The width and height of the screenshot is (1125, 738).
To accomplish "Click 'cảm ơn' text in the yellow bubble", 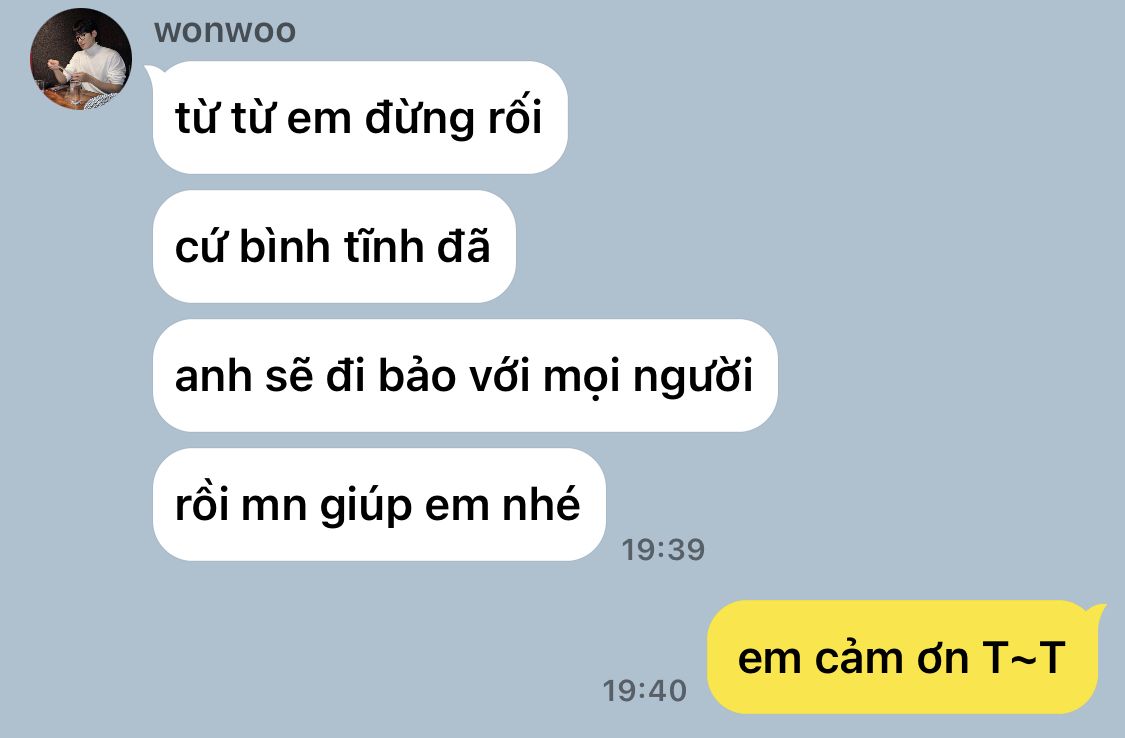I will coord(892,656).
